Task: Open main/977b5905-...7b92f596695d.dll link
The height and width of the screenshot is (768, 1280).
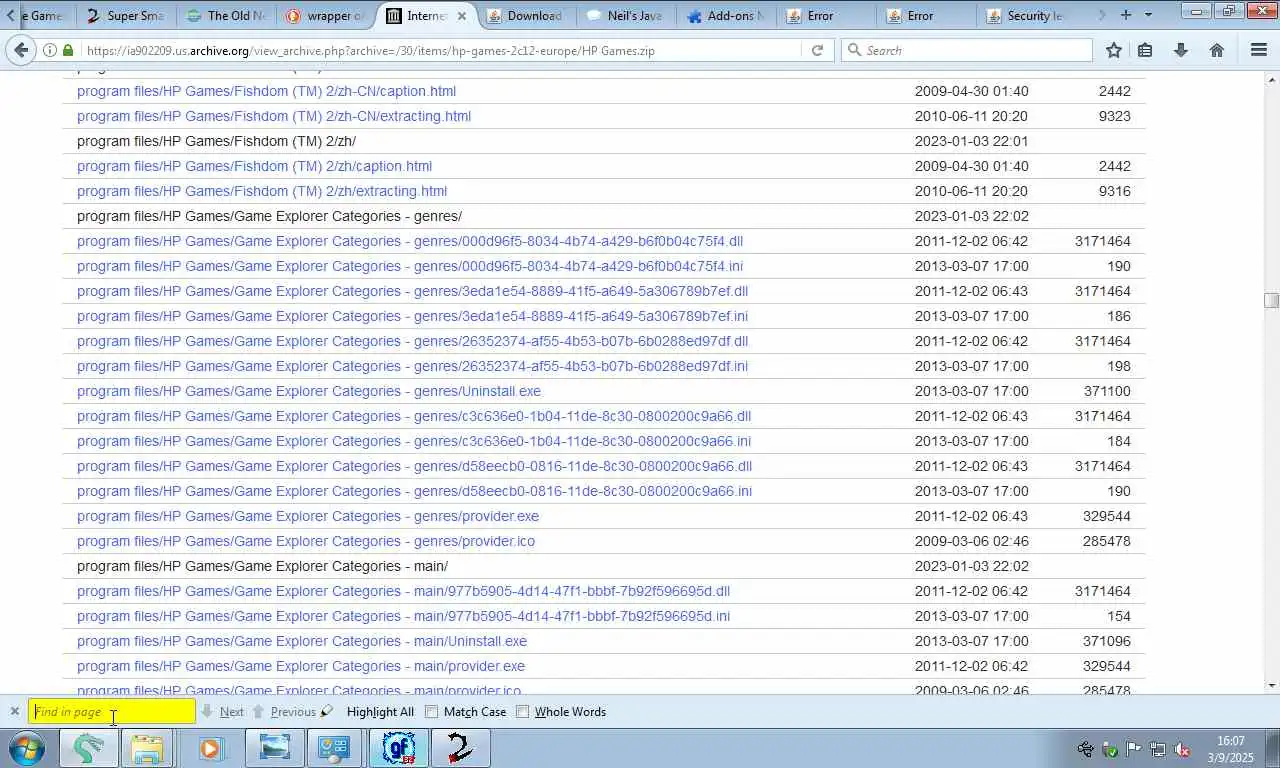Action: 403,591
